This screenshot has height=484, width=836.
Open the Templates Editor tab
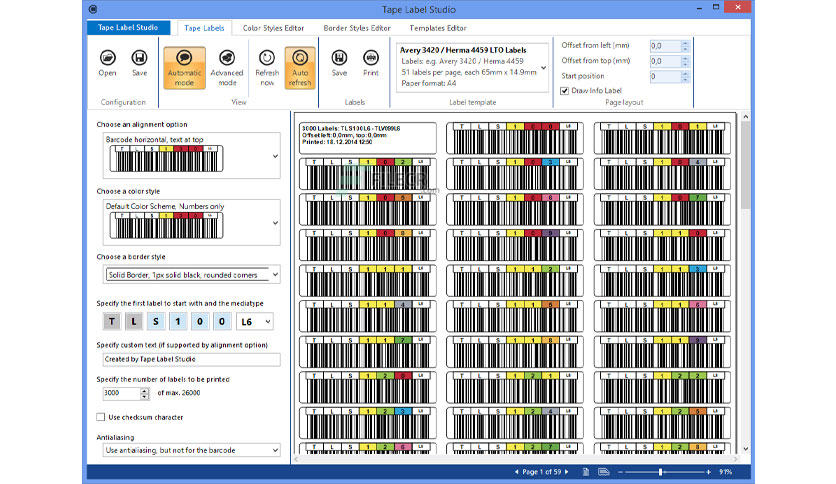click(x=438, y=28)
